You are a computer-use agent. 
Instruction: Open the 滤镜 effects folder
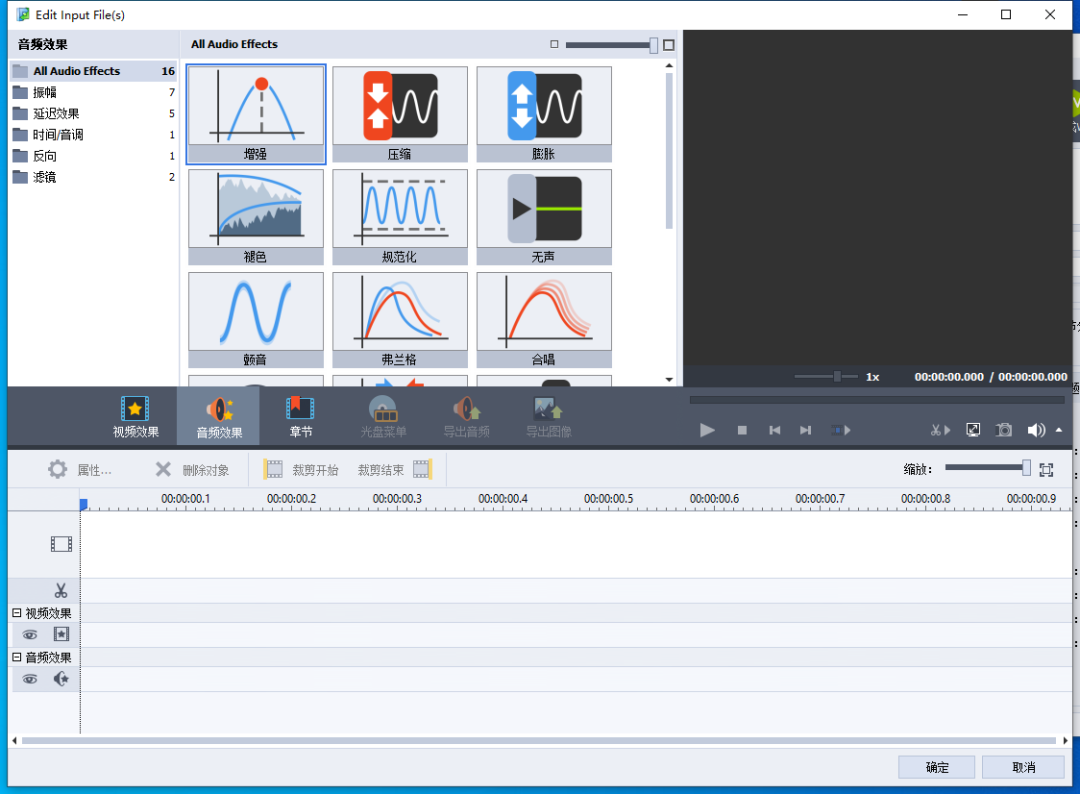[x=94, y=178]
